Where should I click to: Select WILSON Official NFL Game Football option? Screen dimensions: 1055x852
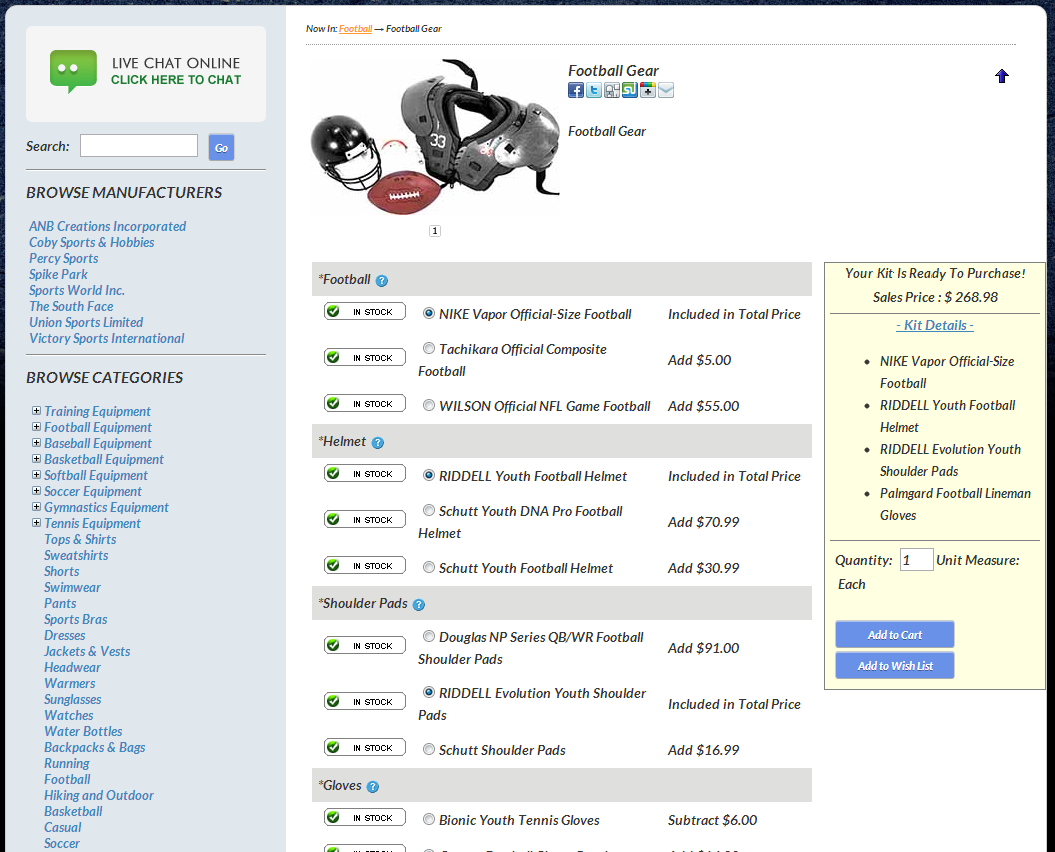pos(429,406)
